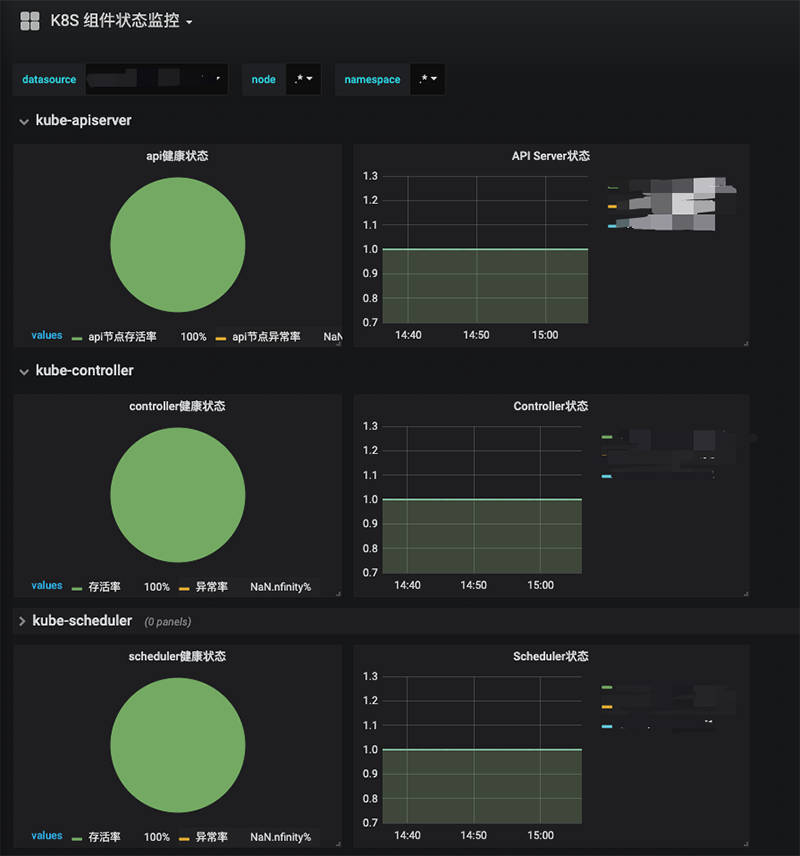The image size is (800, 856).
Task: Click the api节点存活率 green legend swatch
Action: pos(77,338)
